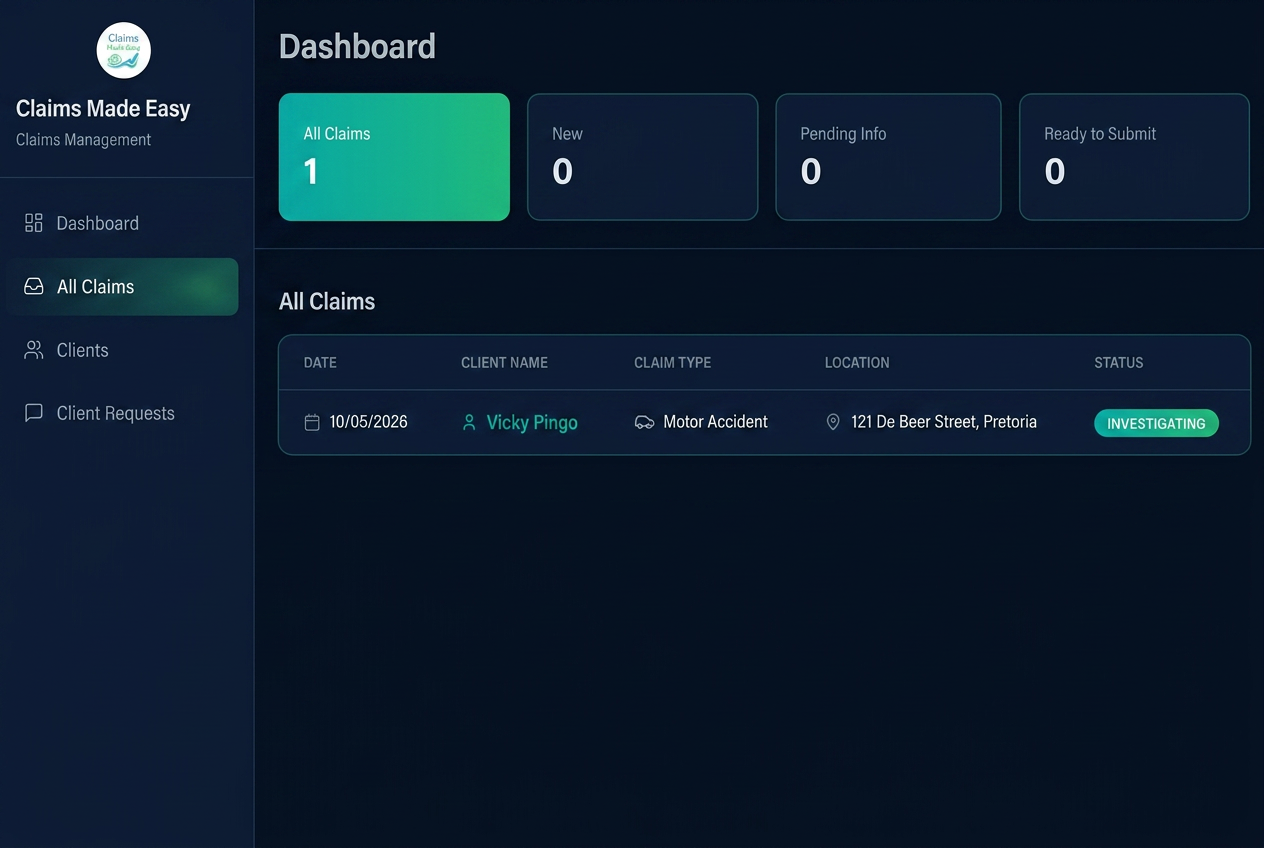This screenshot has height=848, width=1264.
Task: Select the Ready to Submit card
Action: point(1134,157)
